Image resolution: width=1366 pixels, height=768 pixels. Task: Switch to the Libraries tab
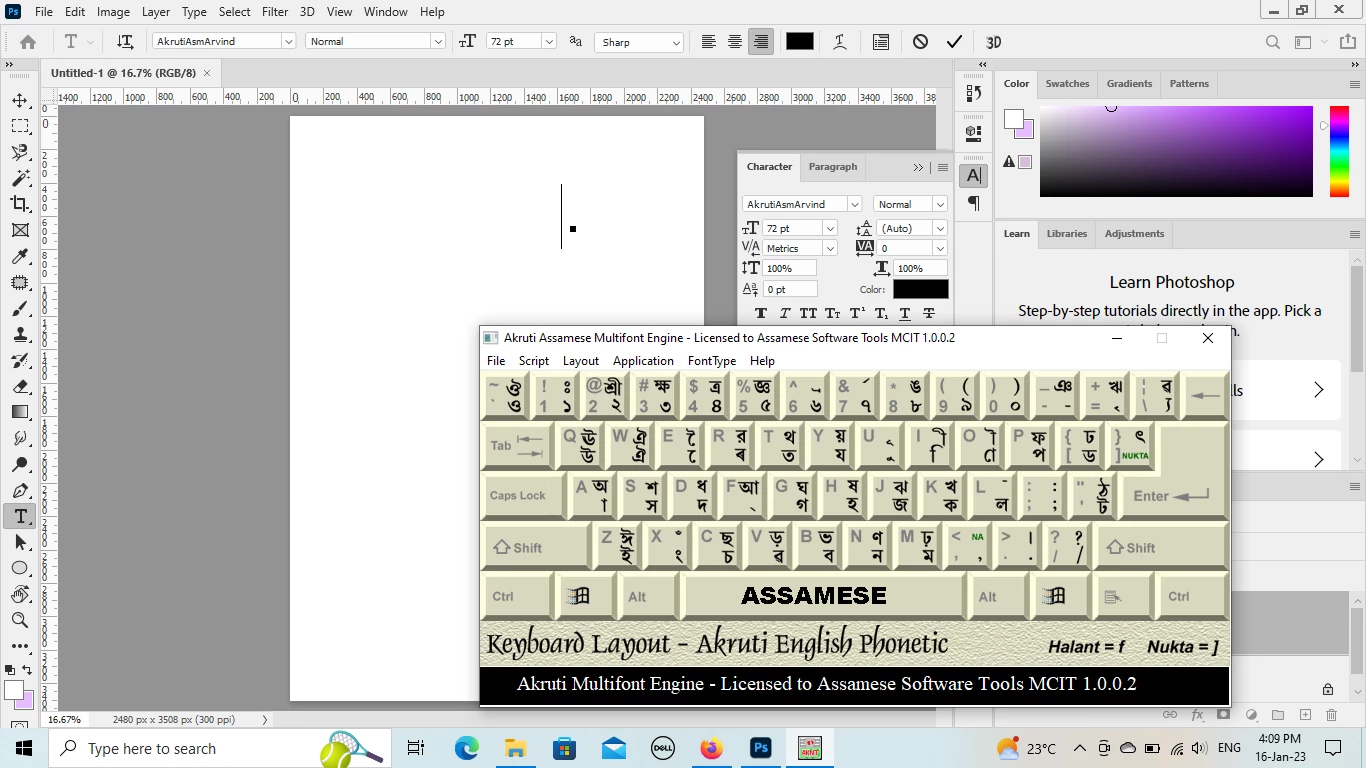point(1067,234)
